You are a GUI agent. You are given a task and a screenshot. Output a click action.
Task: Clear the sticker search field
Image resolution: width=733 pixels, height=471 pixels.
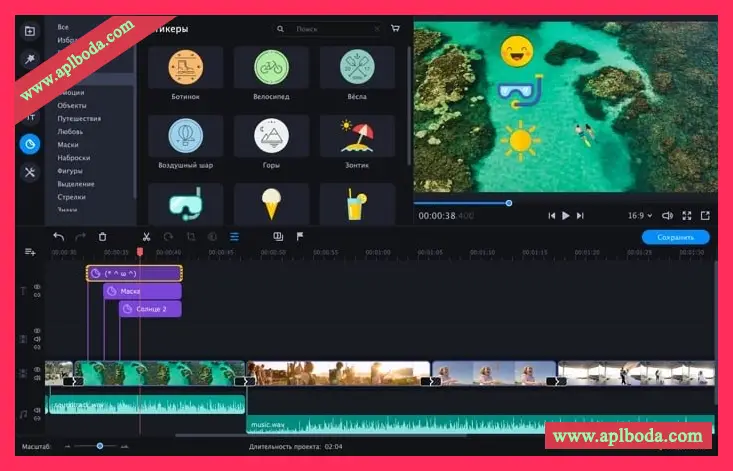(377, 29)
